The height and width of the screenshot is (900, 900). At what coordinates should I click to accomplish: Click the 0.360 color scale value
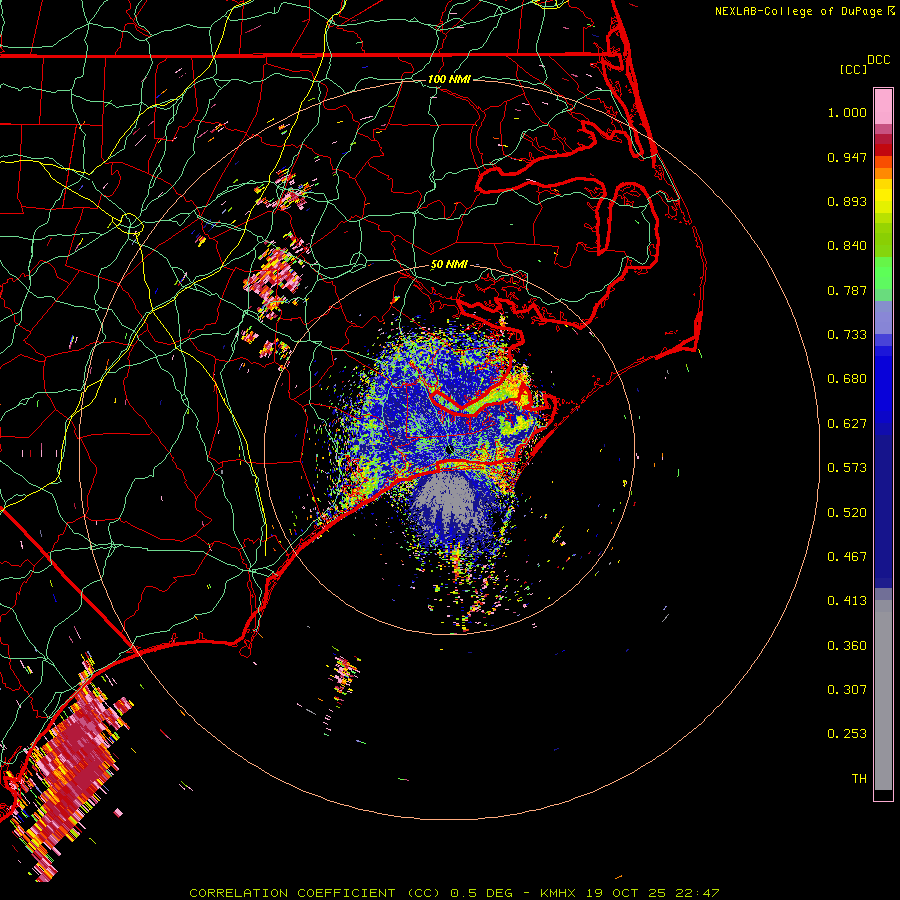tap(847, 646)
